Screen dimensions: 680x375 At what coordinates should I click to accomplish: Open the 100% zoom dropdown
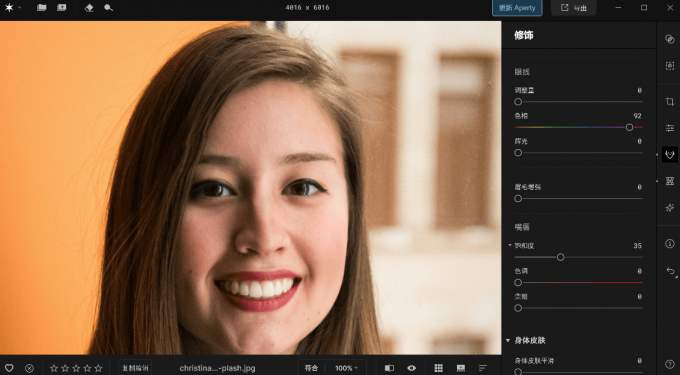click(347, 368)
